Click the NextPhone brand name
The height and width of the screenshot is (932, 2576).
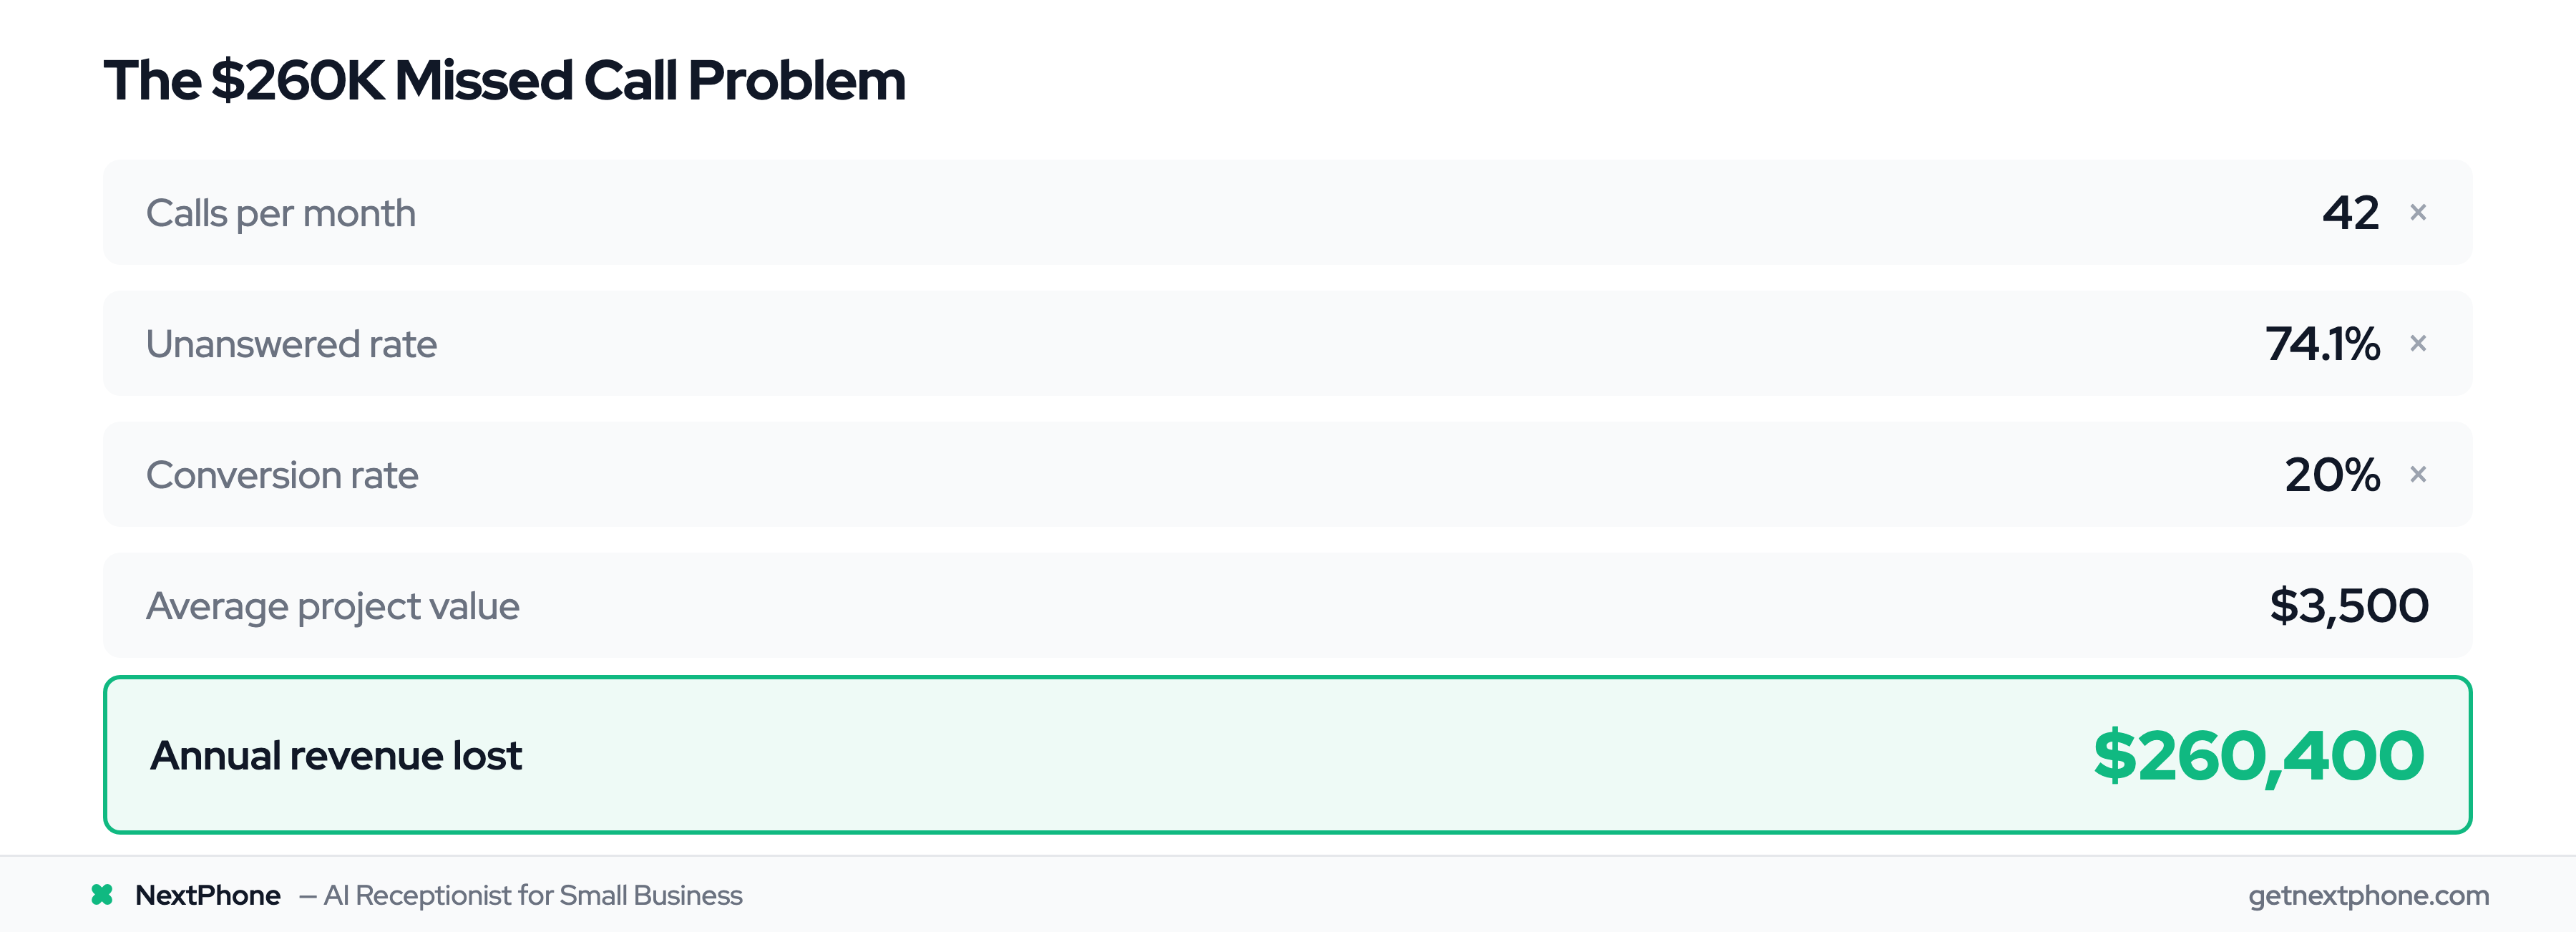(x=208, y=895)
